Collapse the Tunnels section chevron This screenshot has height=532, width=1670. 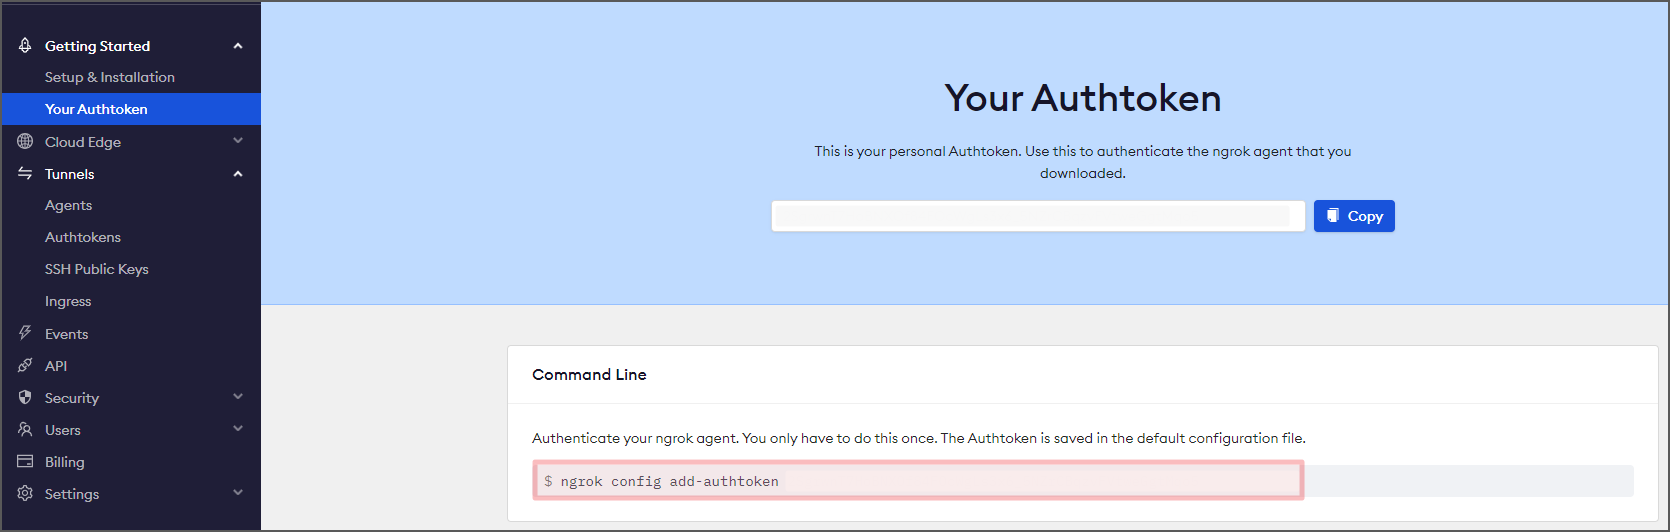tap(238, 174)
